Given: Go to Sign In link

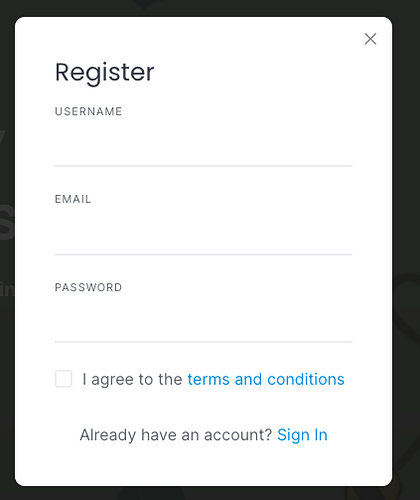Looking at the screenshot, I should coord(302,435).
